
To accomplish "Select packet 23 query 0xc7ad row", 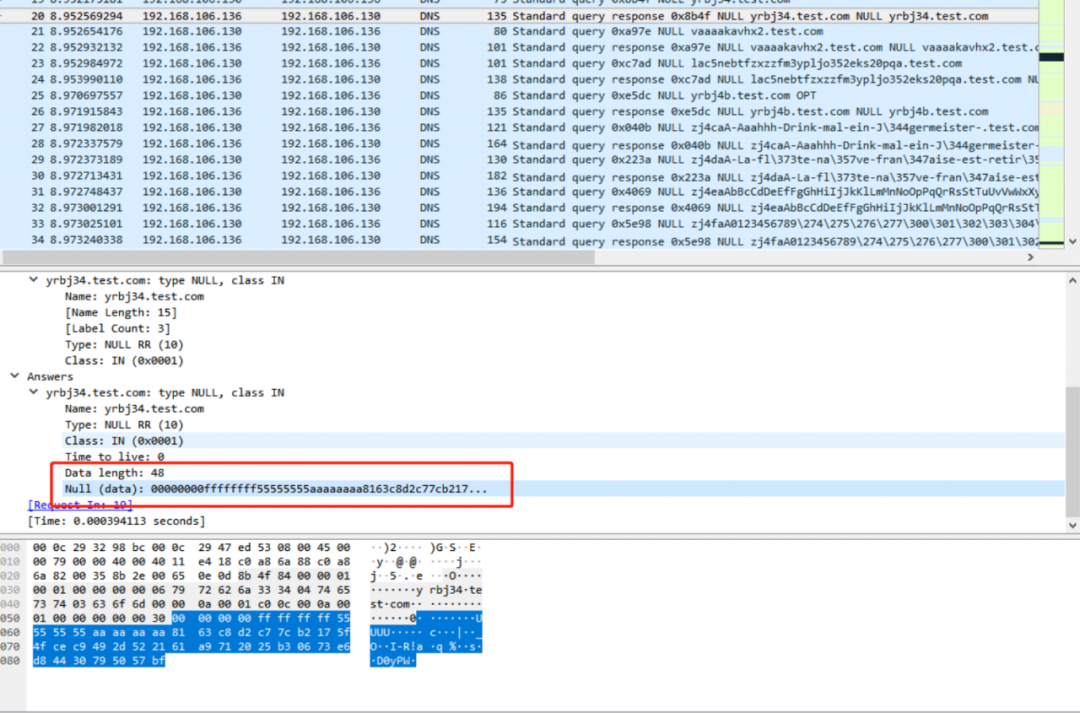I will (x=519, y=63).
